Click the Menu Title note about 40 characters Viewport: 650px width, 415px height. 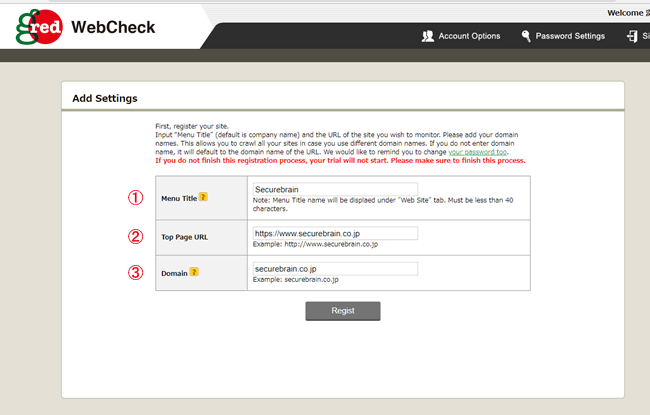tap(383, 204)
